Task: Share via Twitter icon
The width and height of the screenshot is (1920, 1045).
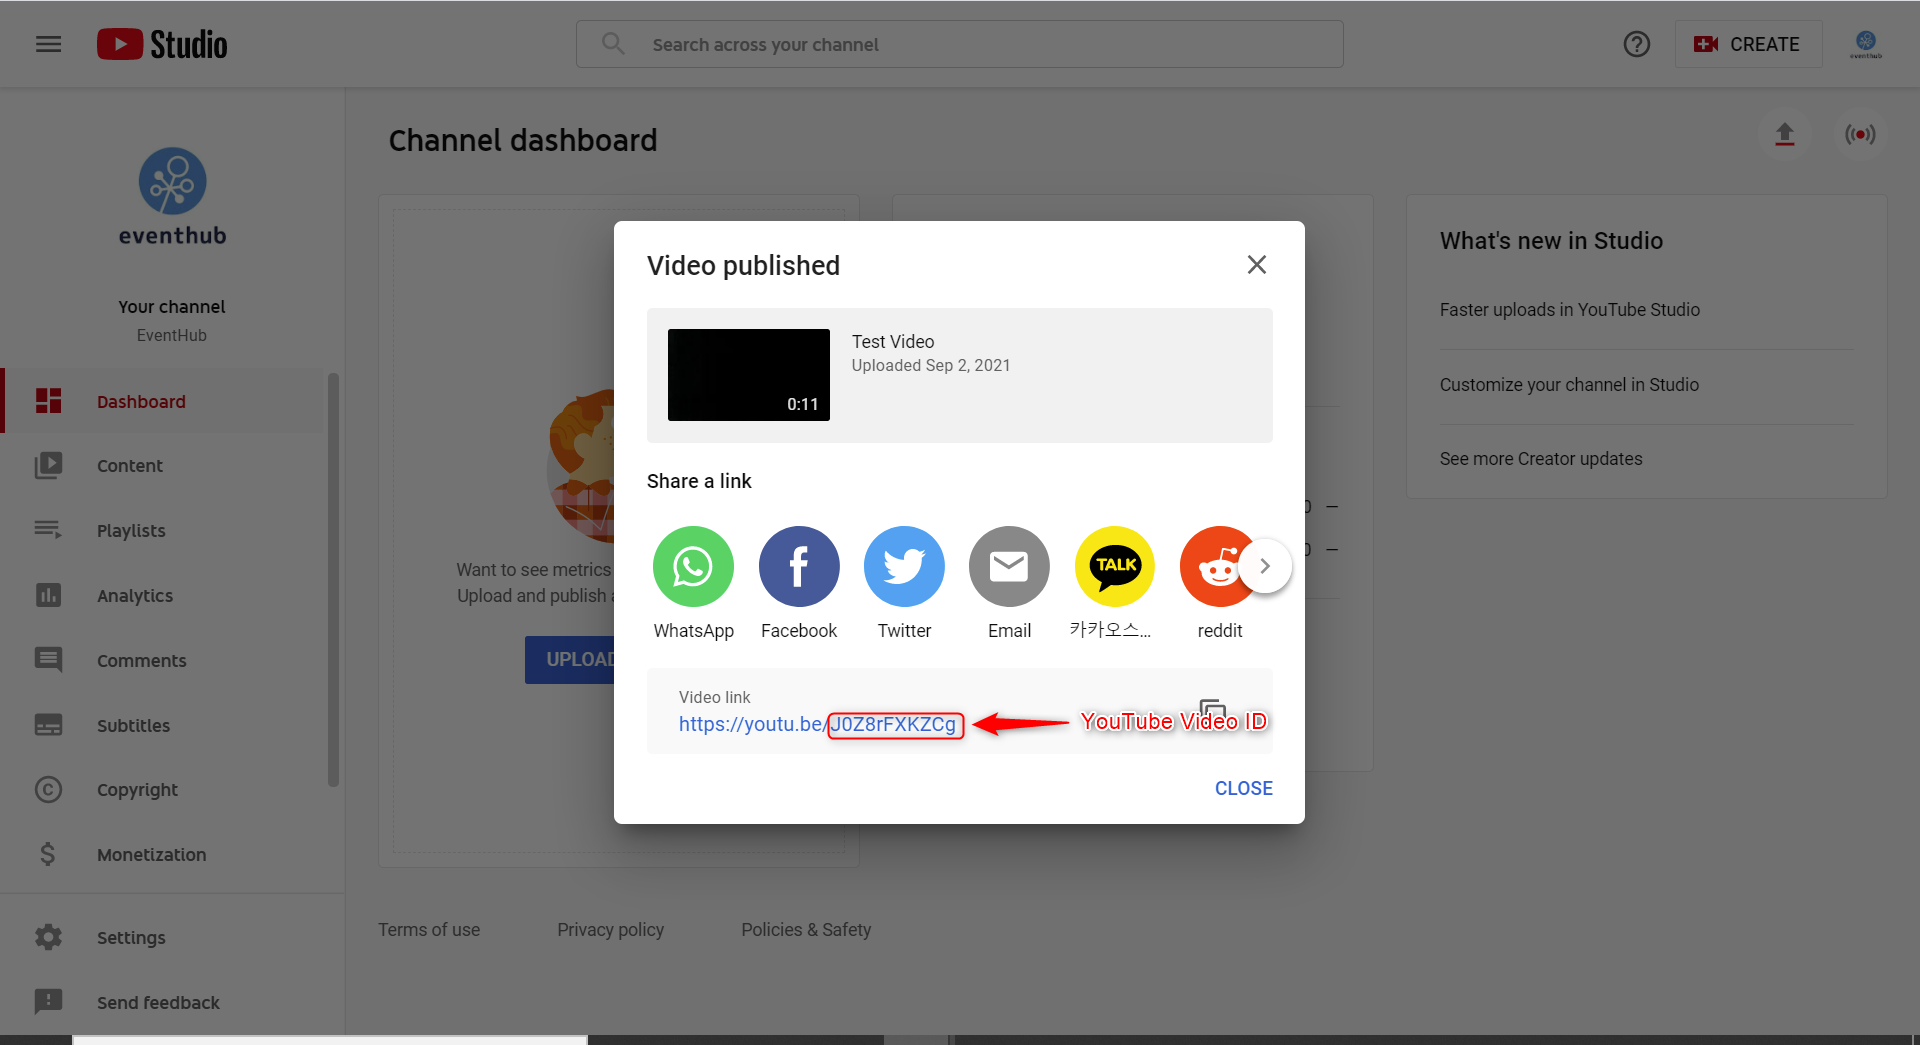Action: [904, 566]
